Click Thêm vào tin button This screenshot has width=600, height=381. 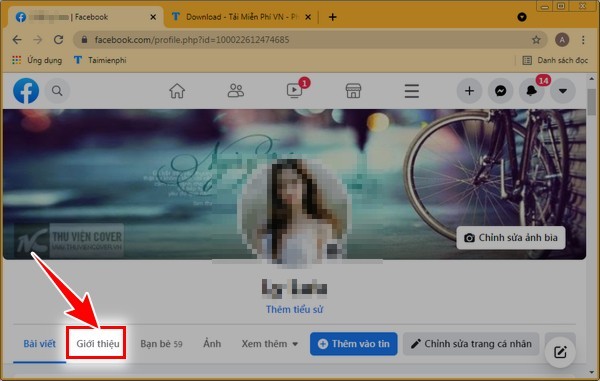point(354,344)
